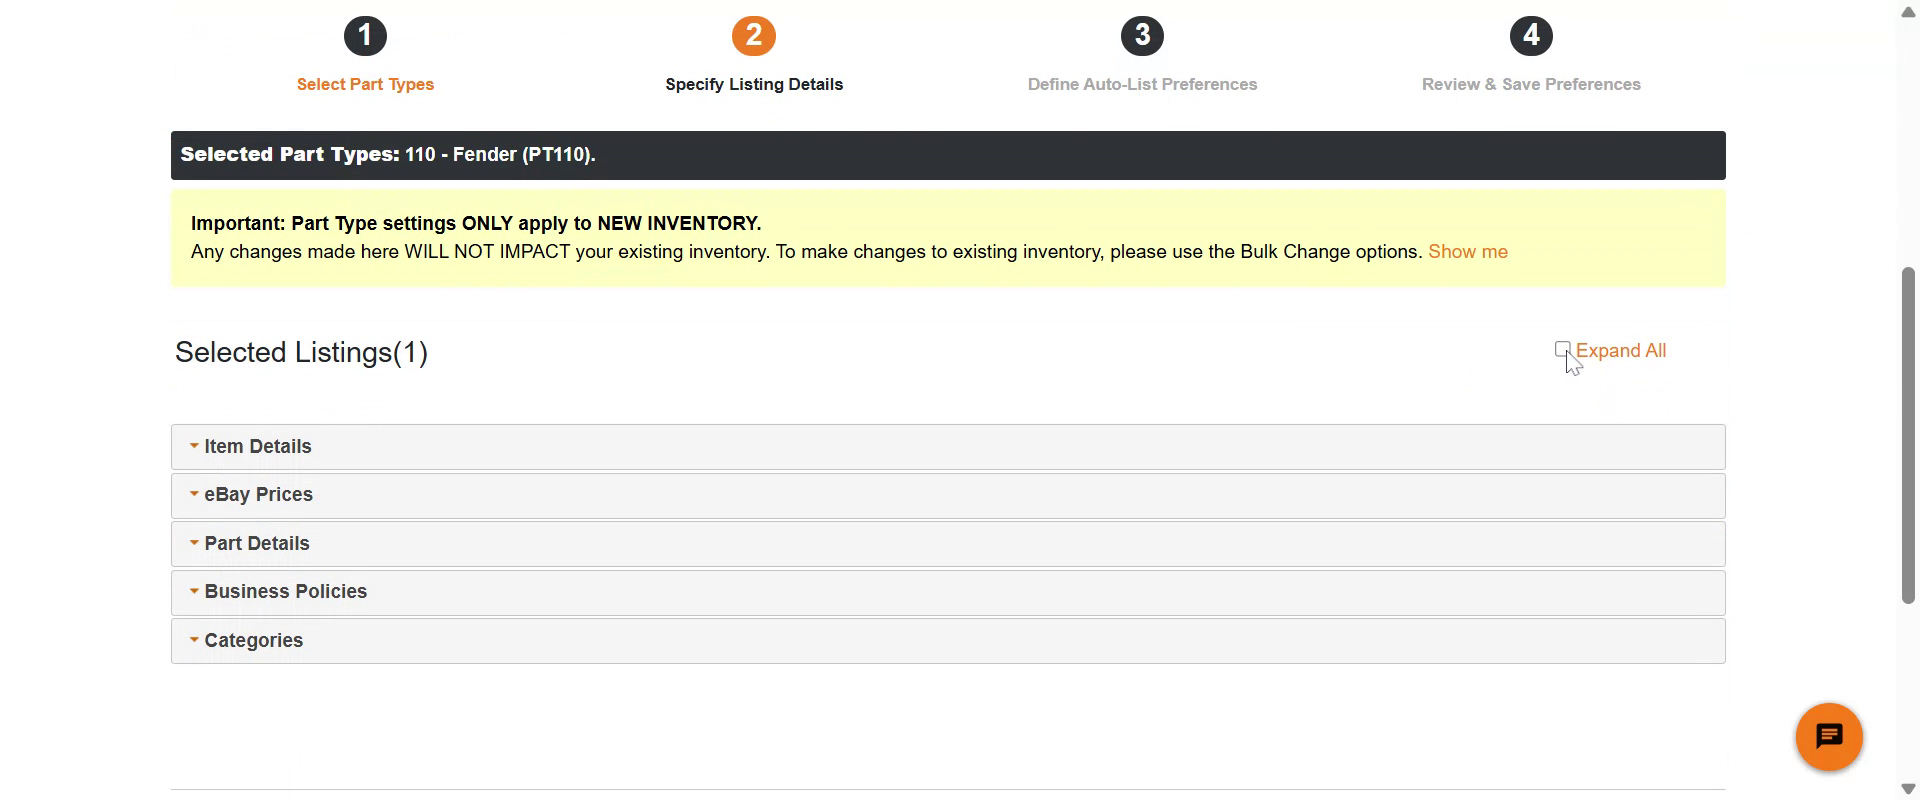The width and height of the screenshot is (1920, 800).
Task: Click the step 1 number circle
Action: [x=365, y=36]
